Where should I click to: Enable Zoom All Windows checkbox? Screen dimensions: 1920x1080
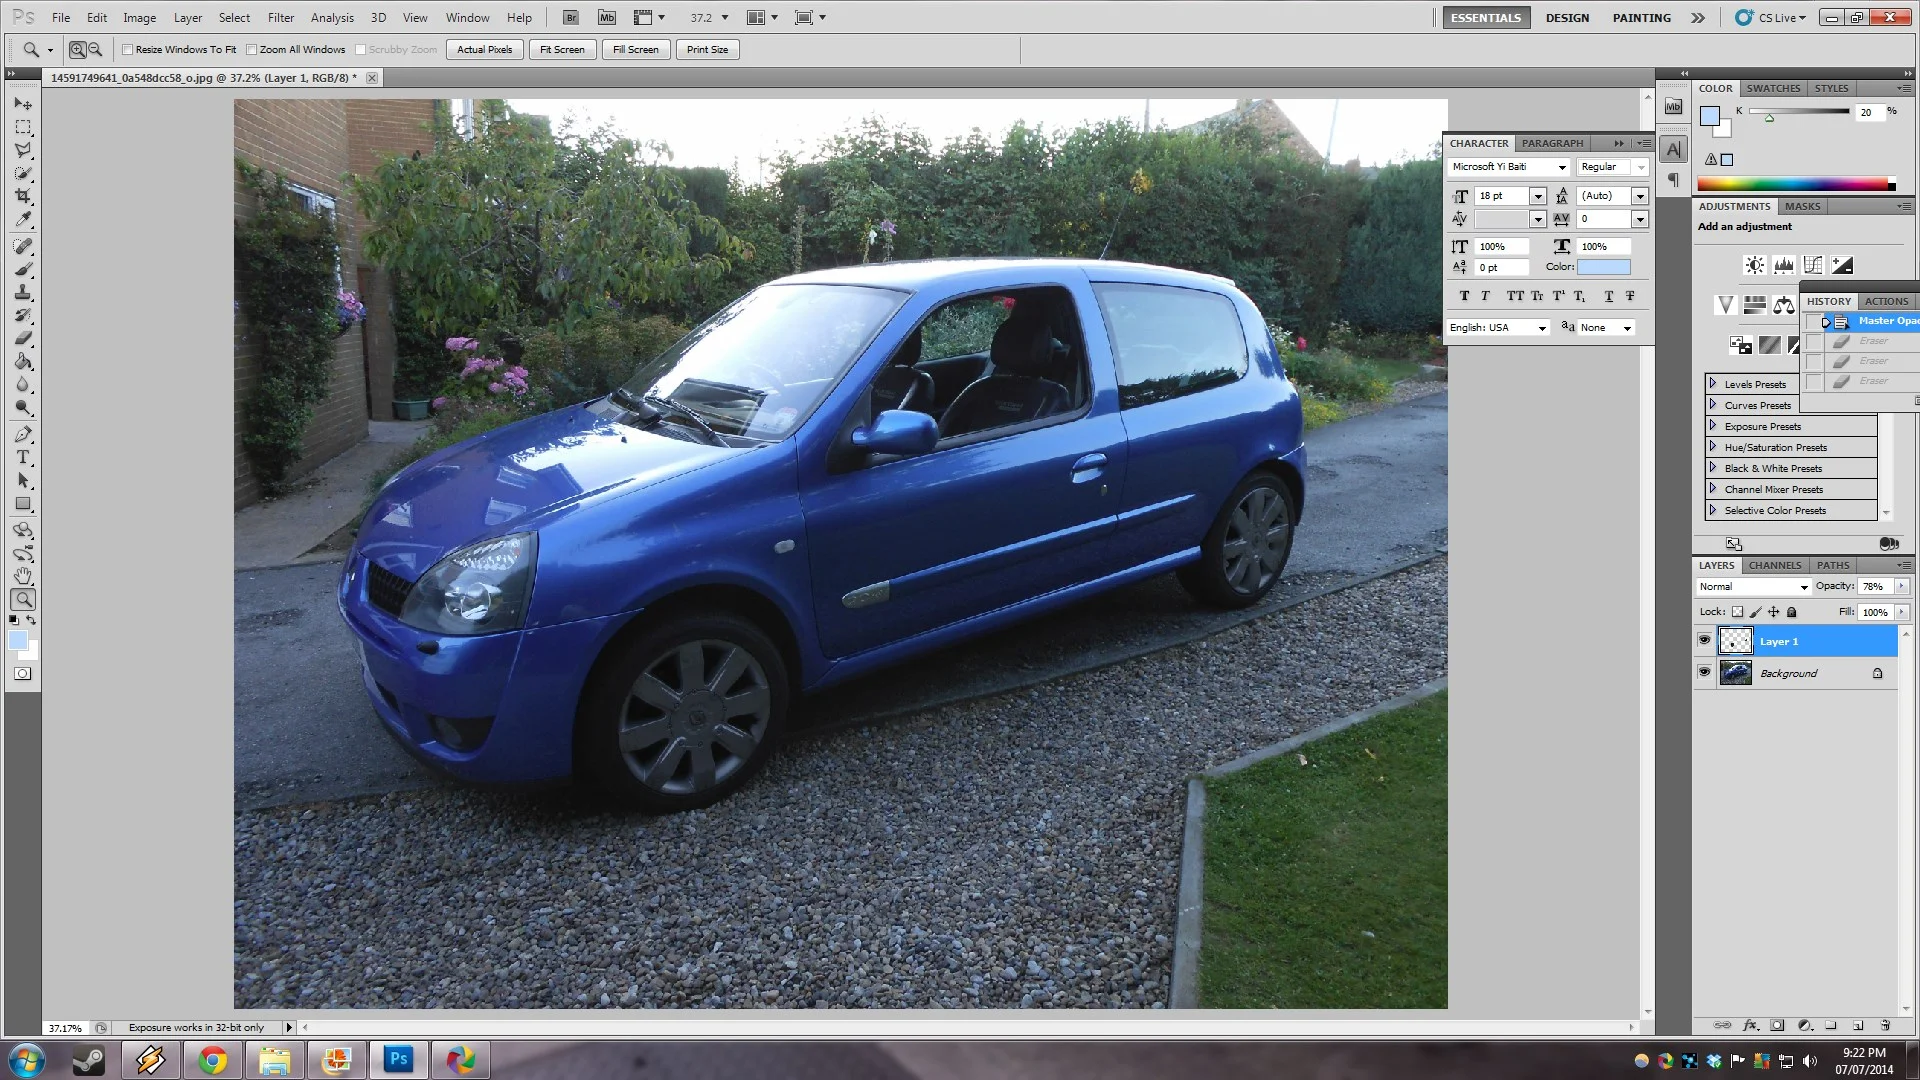(x=252, y=49)
